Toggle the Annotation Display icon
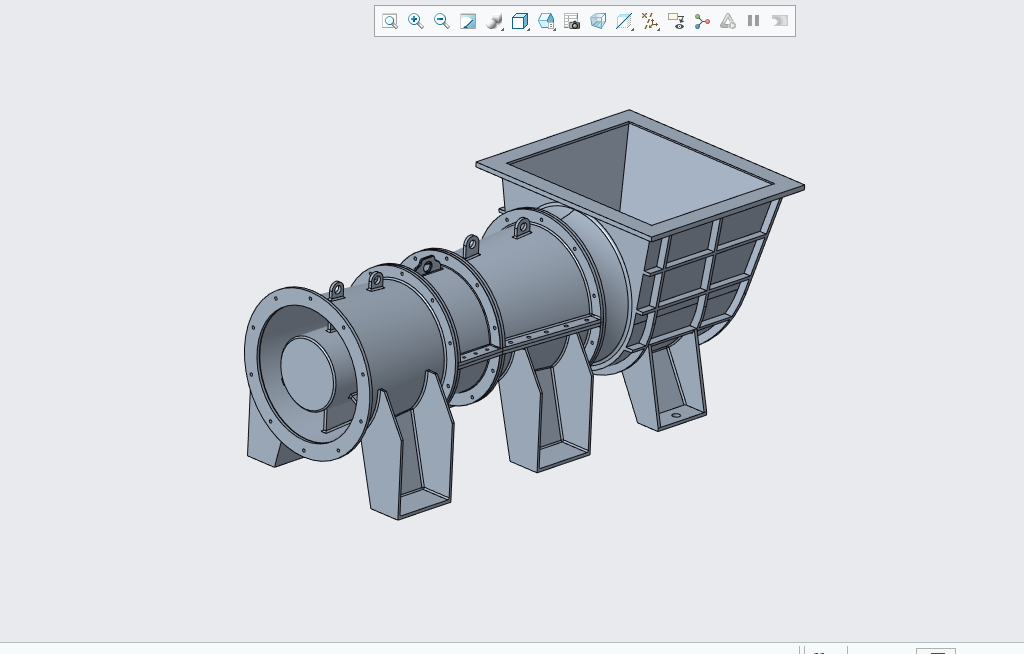Screen dimensions: 1024x654 [676, 22]
